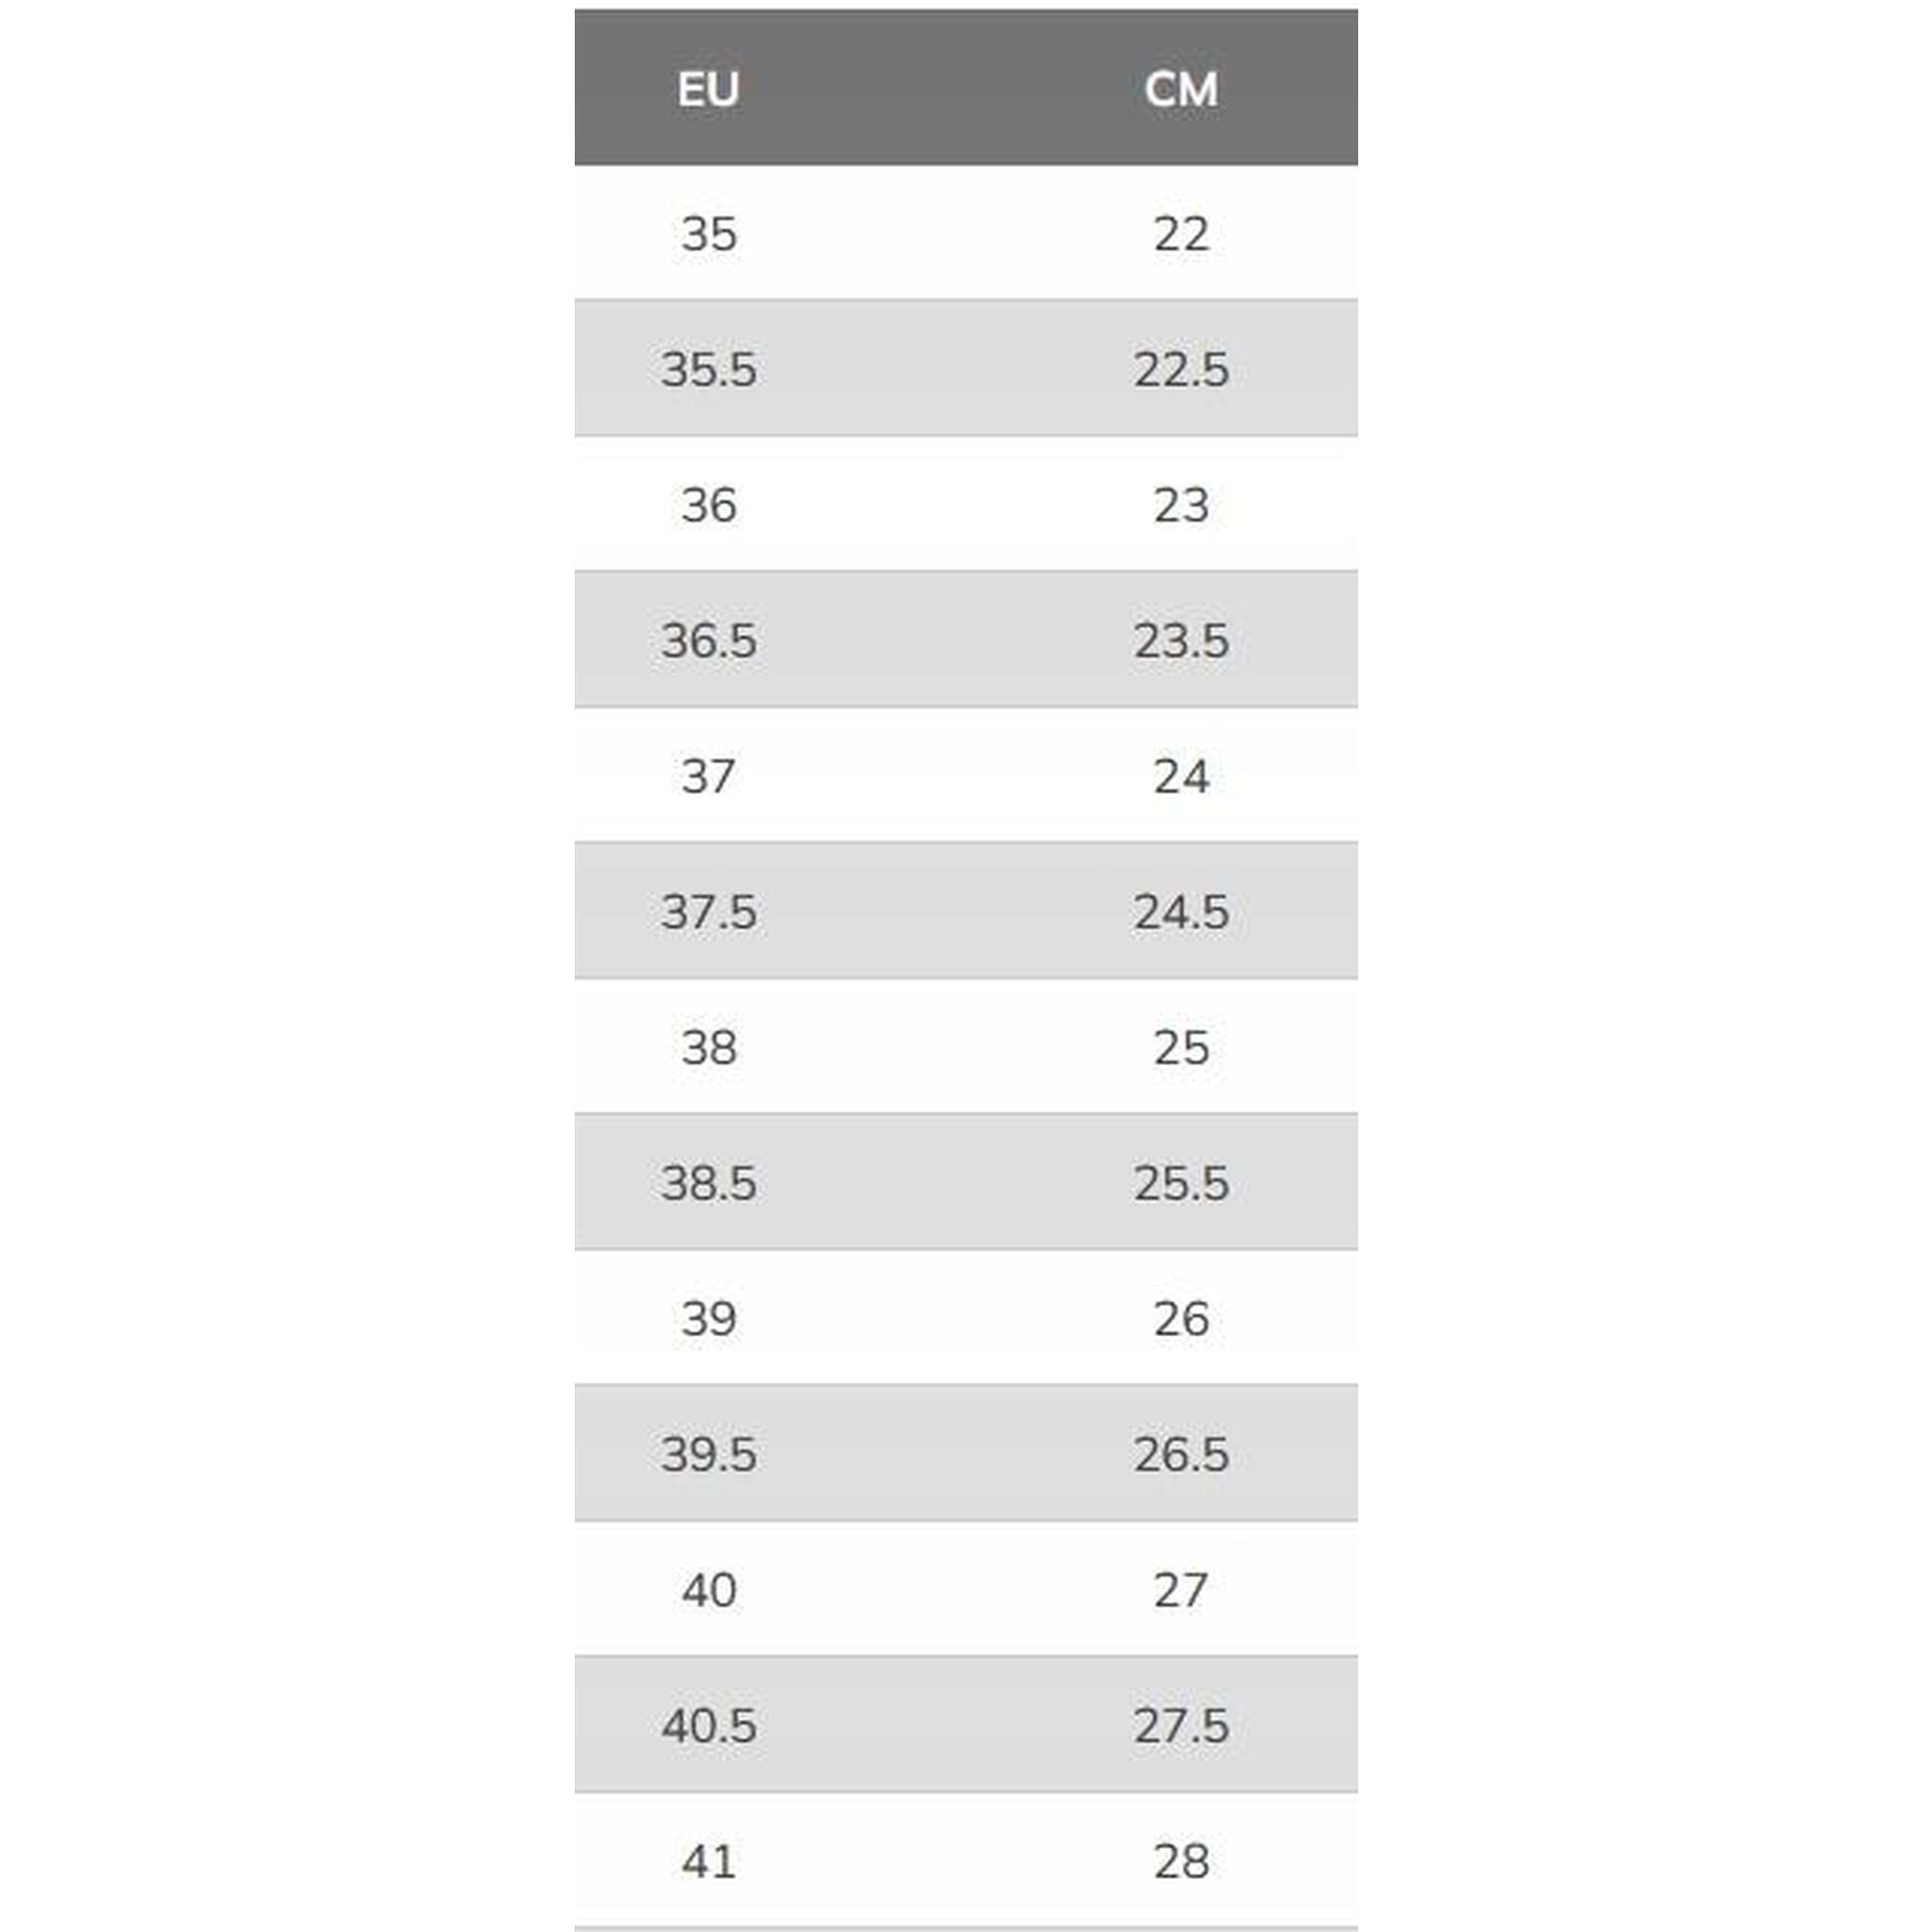
Task: Select EU size 35 cell
Action: (709, 234)
